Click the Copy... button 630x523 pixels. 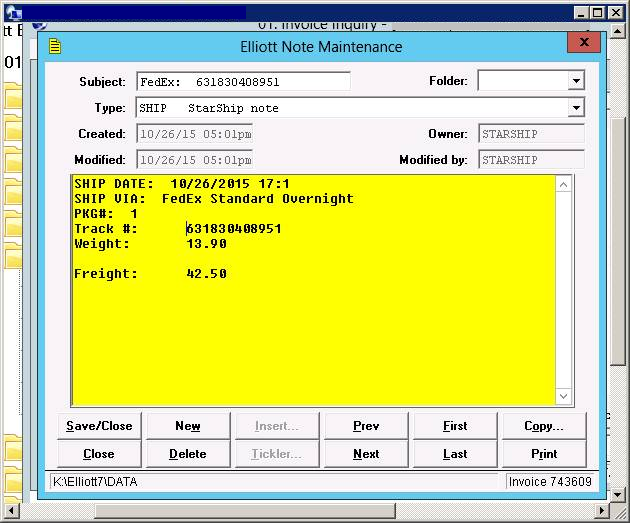click(544, 426)
